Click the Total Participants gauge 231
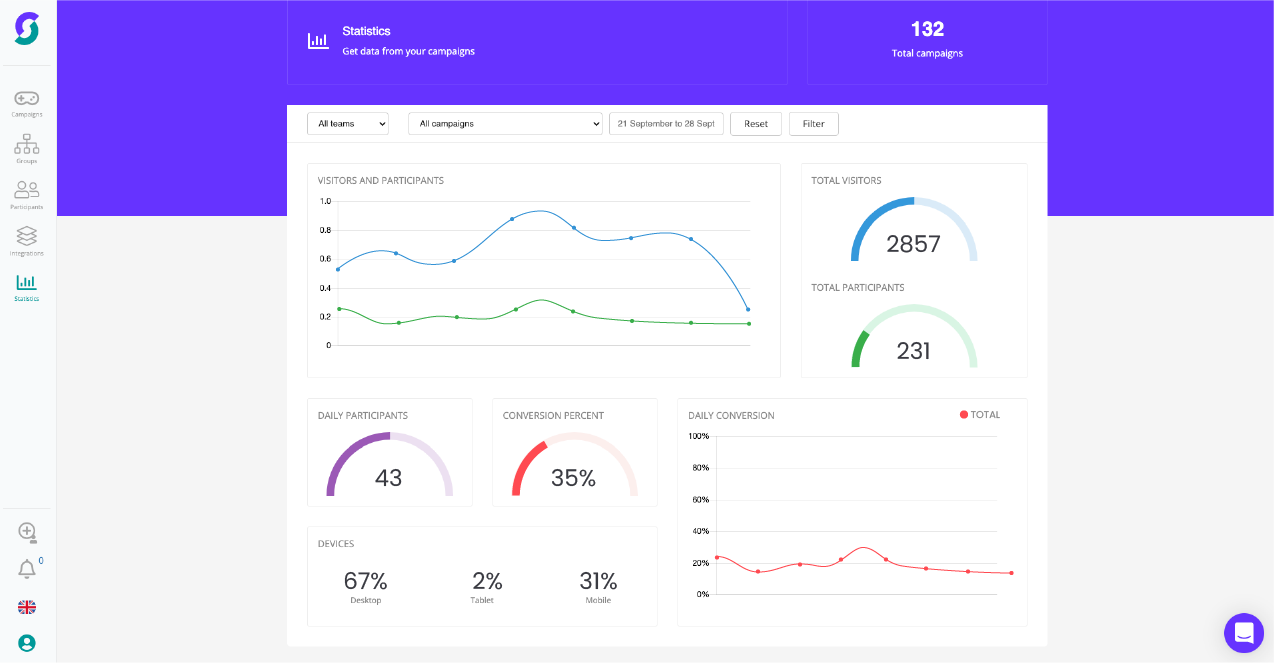1274x663 pixels. pyautogui.click(x=914, y=337)
